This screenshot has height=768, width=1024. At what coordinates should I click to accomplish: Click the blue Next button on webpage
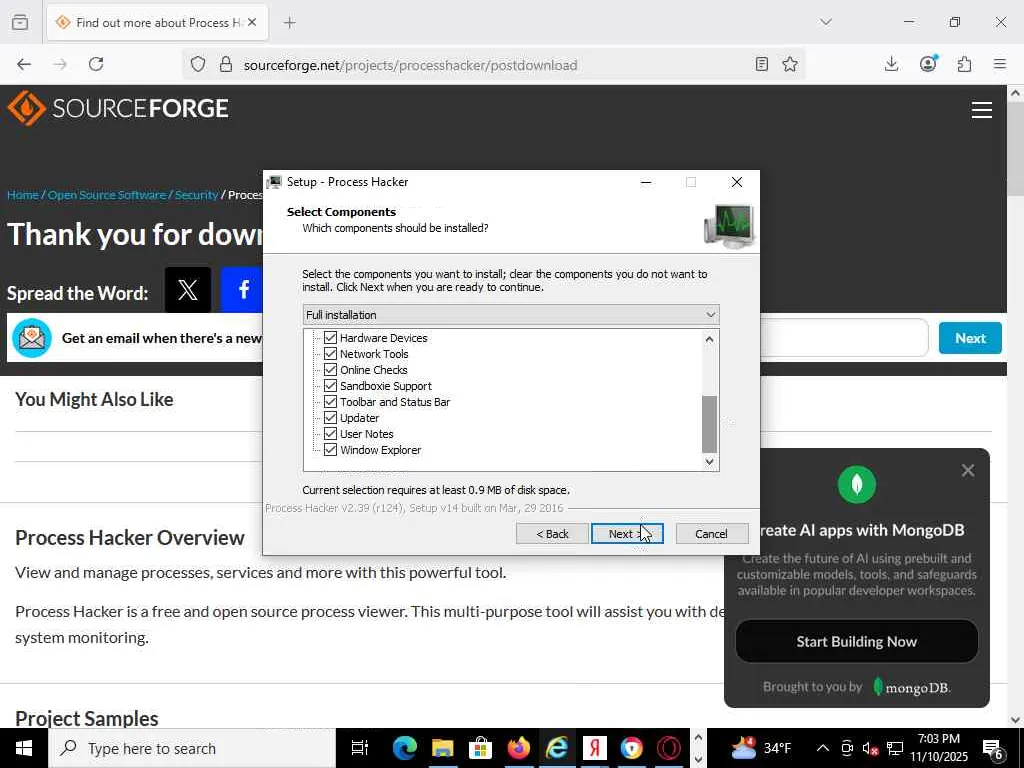coord(970,338)
